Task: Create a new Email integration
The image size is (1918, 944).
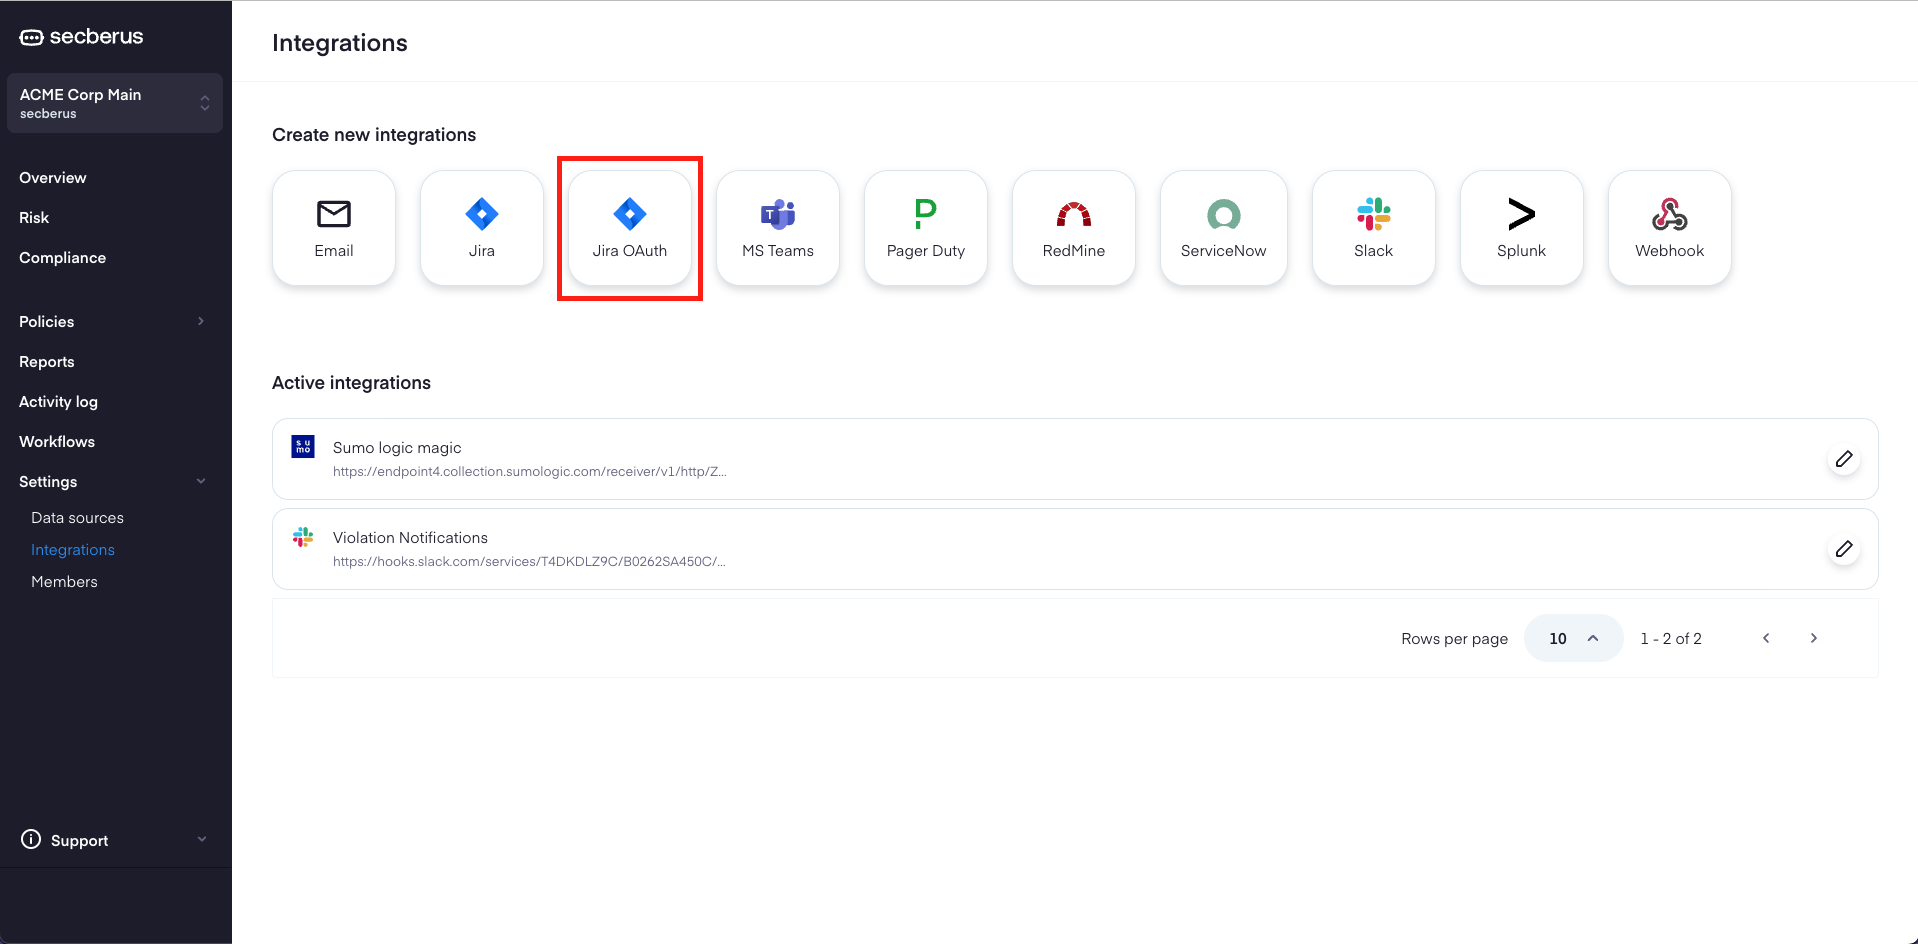Action: 334,228
